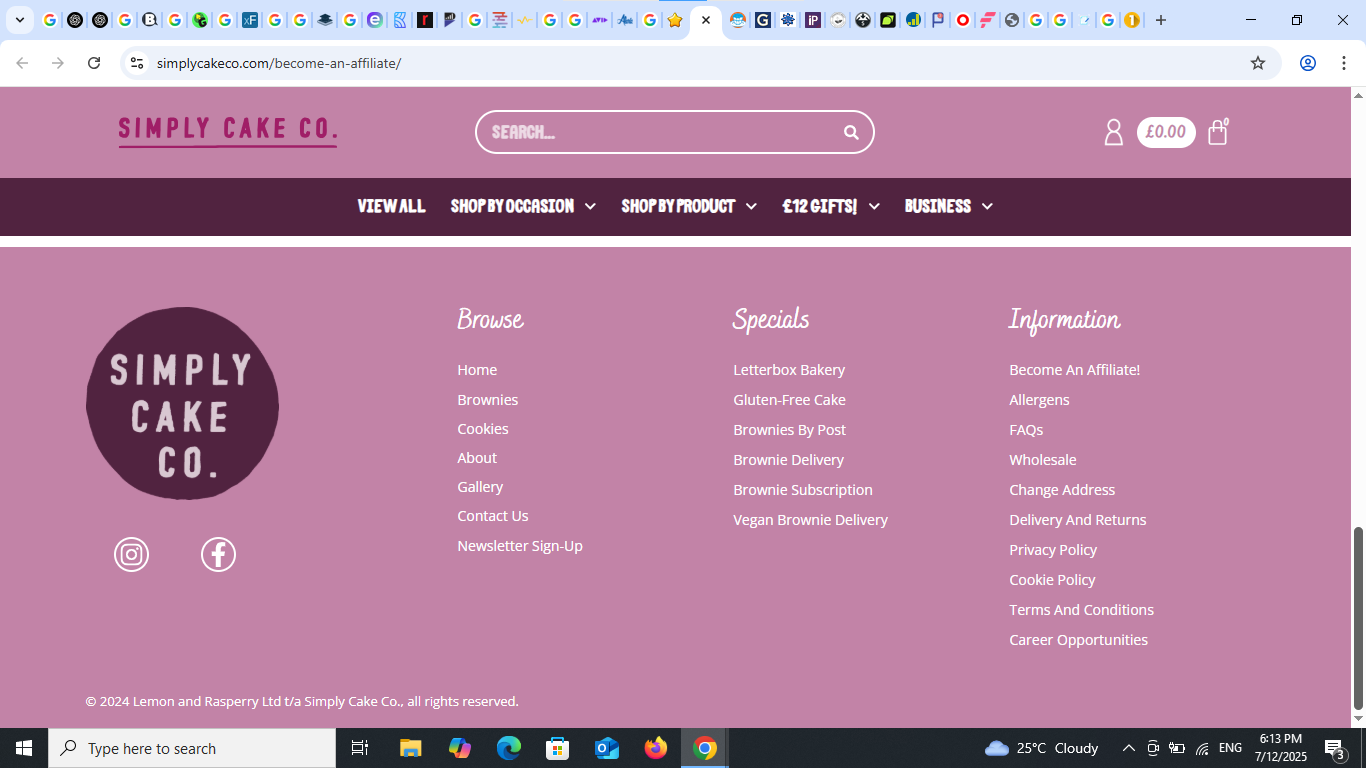
Task: Open Delivery And Returns link
Action: [x=1078, y=520]
